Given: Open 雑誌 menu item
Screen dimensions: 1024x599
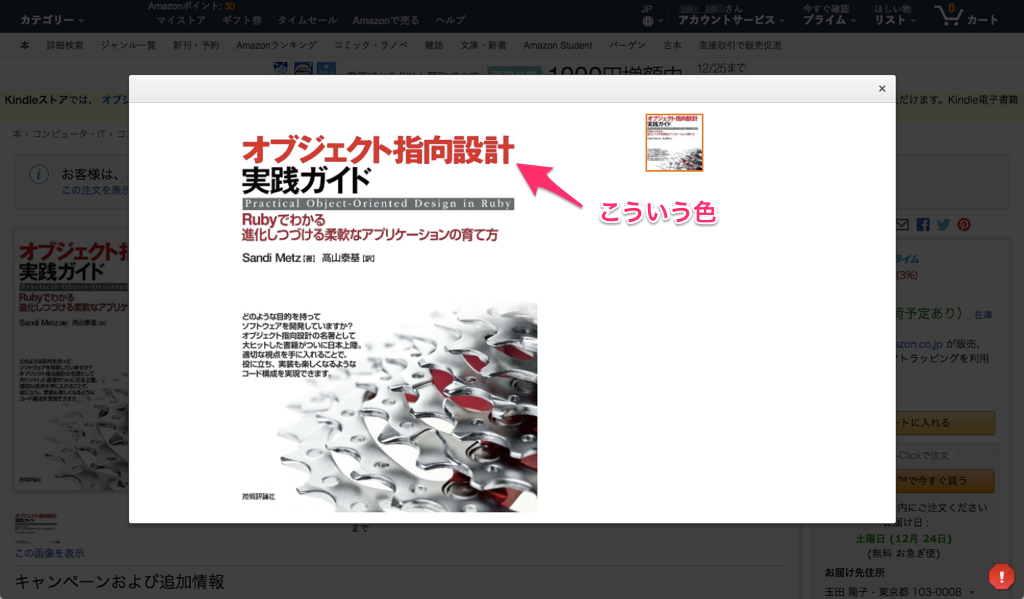Looking at the screenshot, I should click(434, 45).
